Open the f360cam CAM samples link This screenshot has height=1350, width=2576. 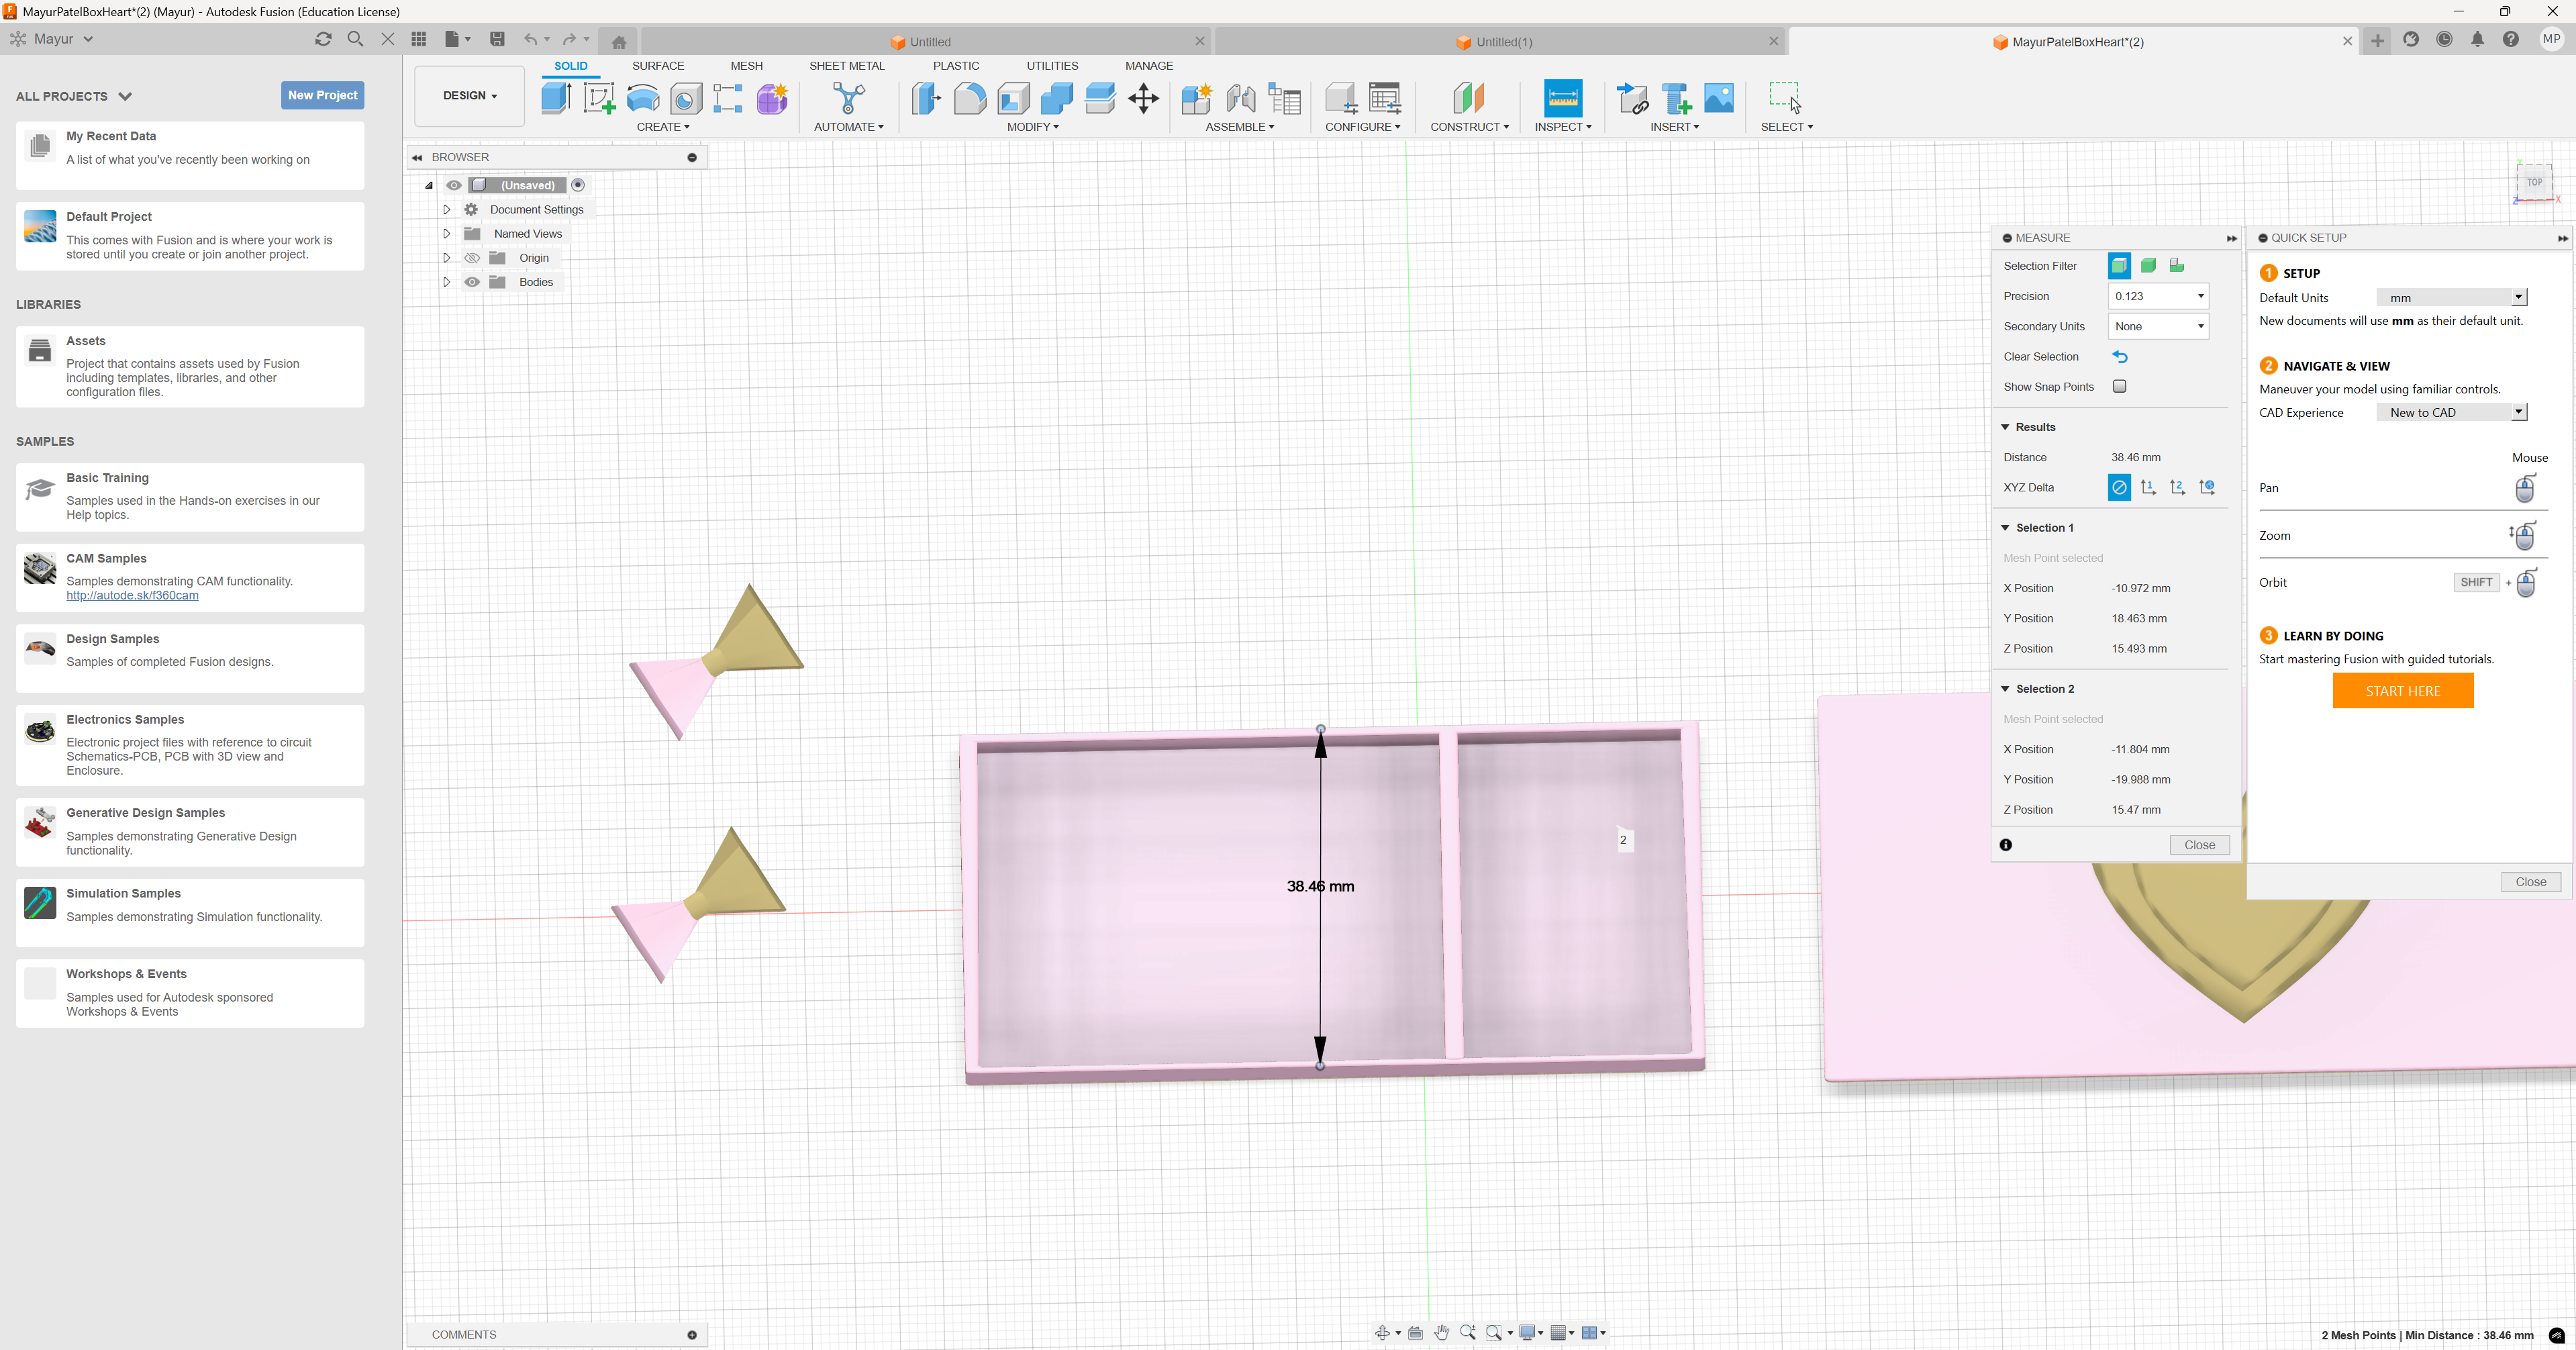[x=132, y=595]
